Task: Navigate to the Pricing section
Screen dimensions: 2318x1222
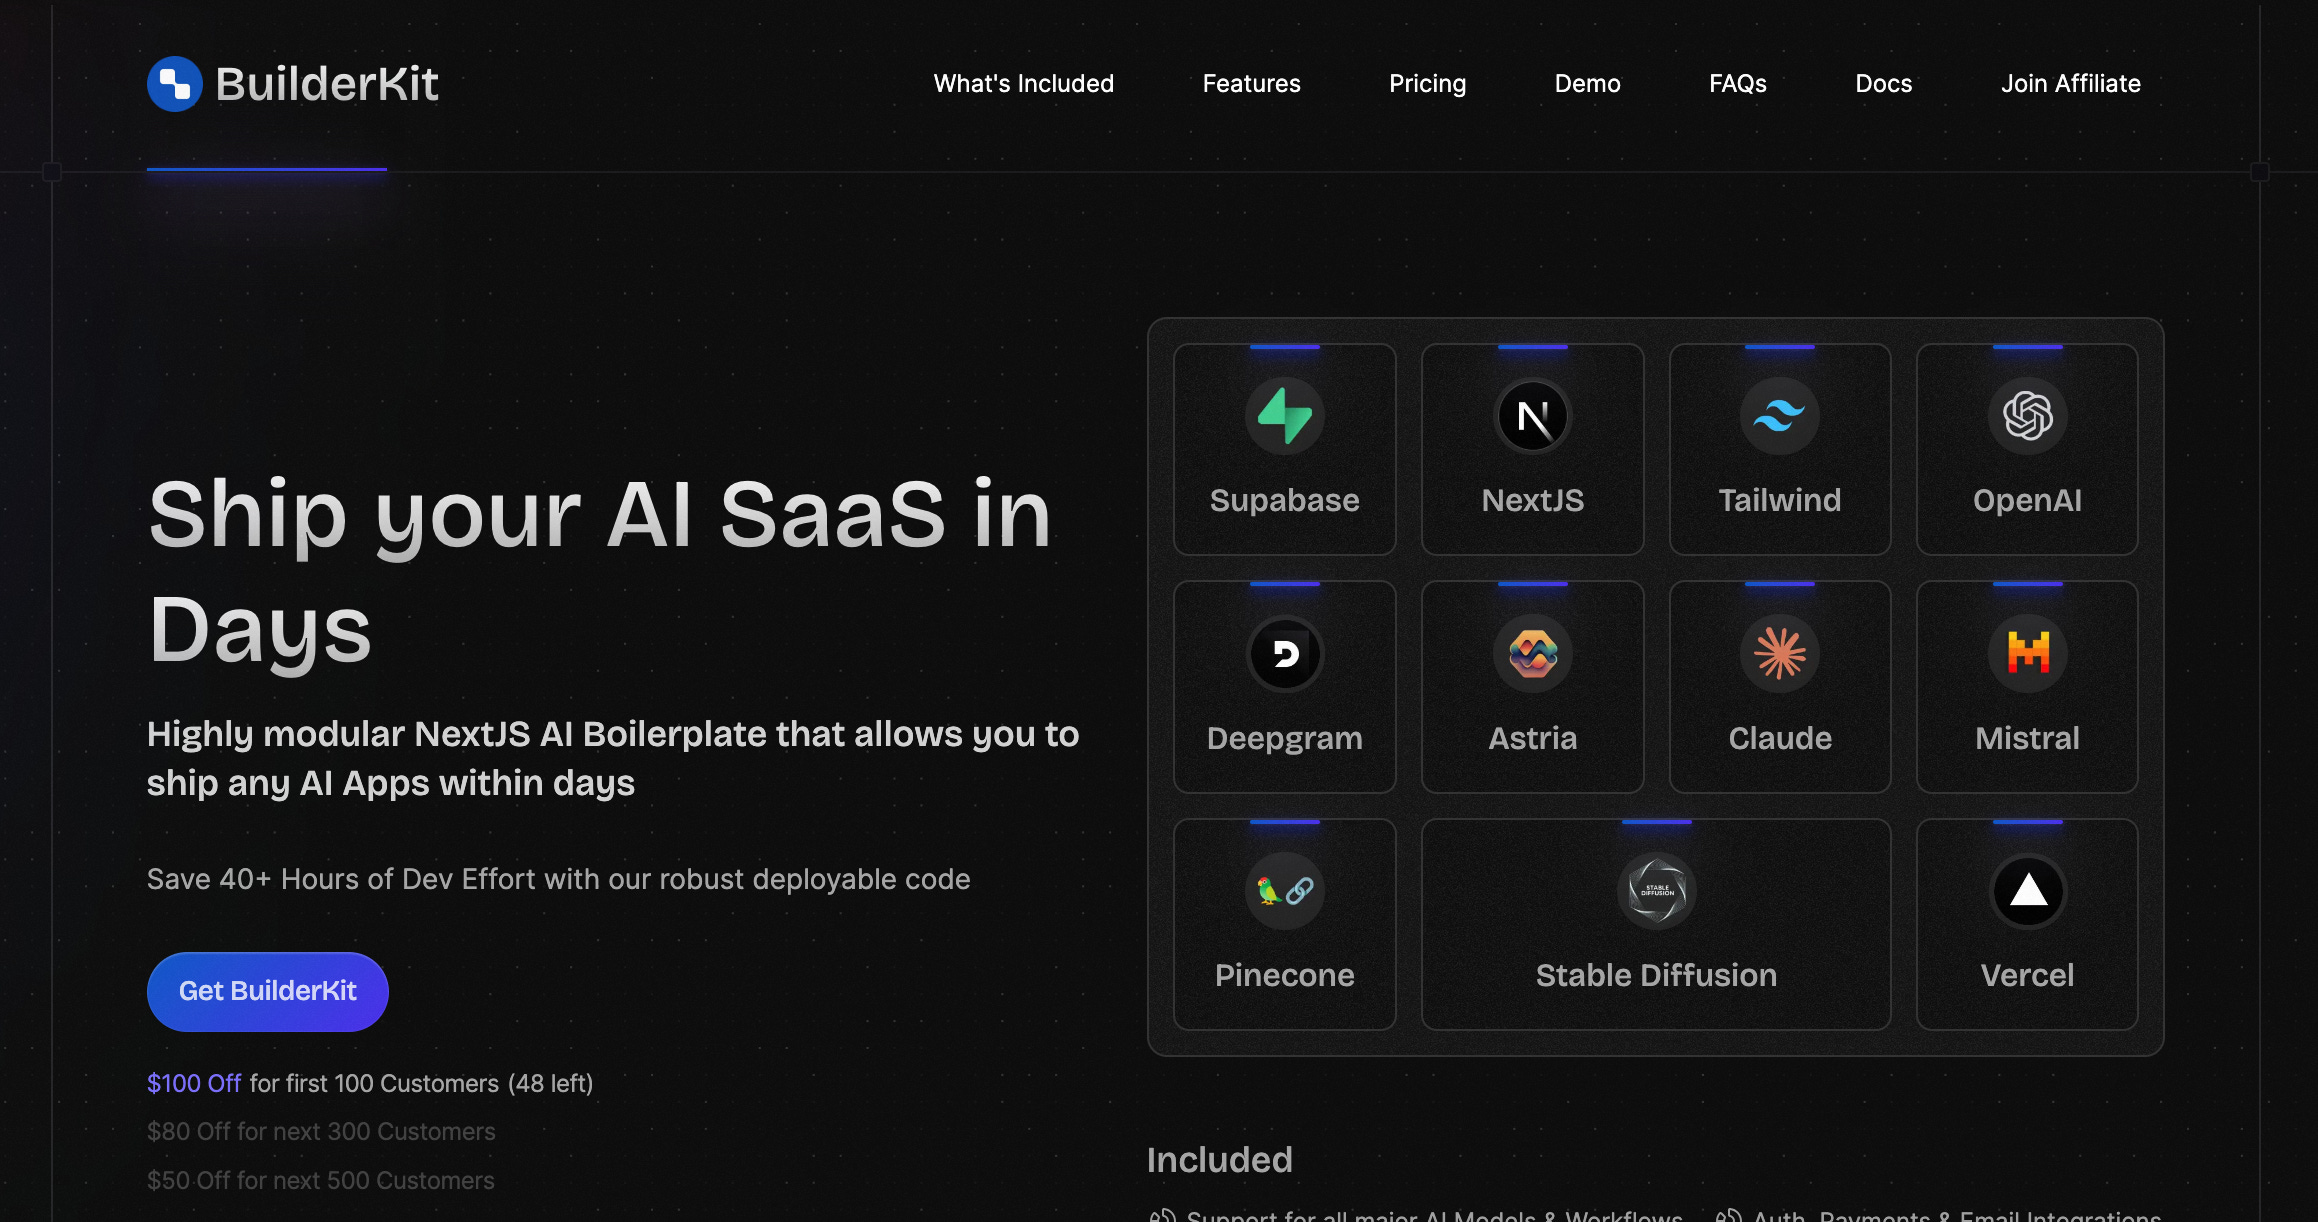Action: pos(1427,84)
